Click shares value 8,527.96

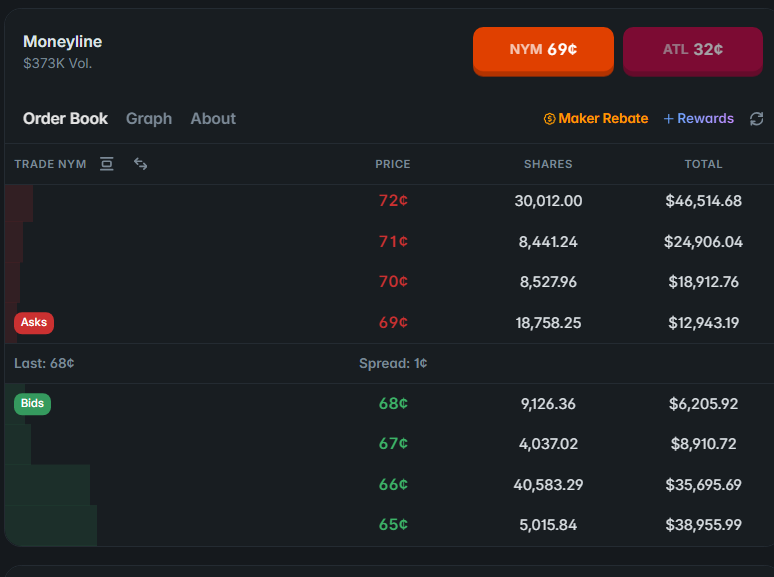click(x=548, y=282)
